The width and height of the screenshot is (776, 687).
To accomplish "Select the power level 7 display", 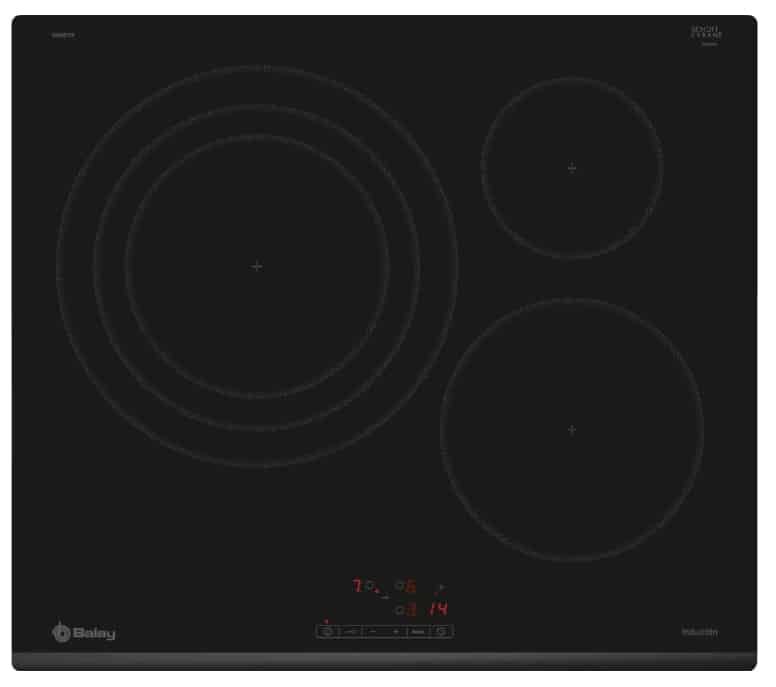I will click(357, 586).
